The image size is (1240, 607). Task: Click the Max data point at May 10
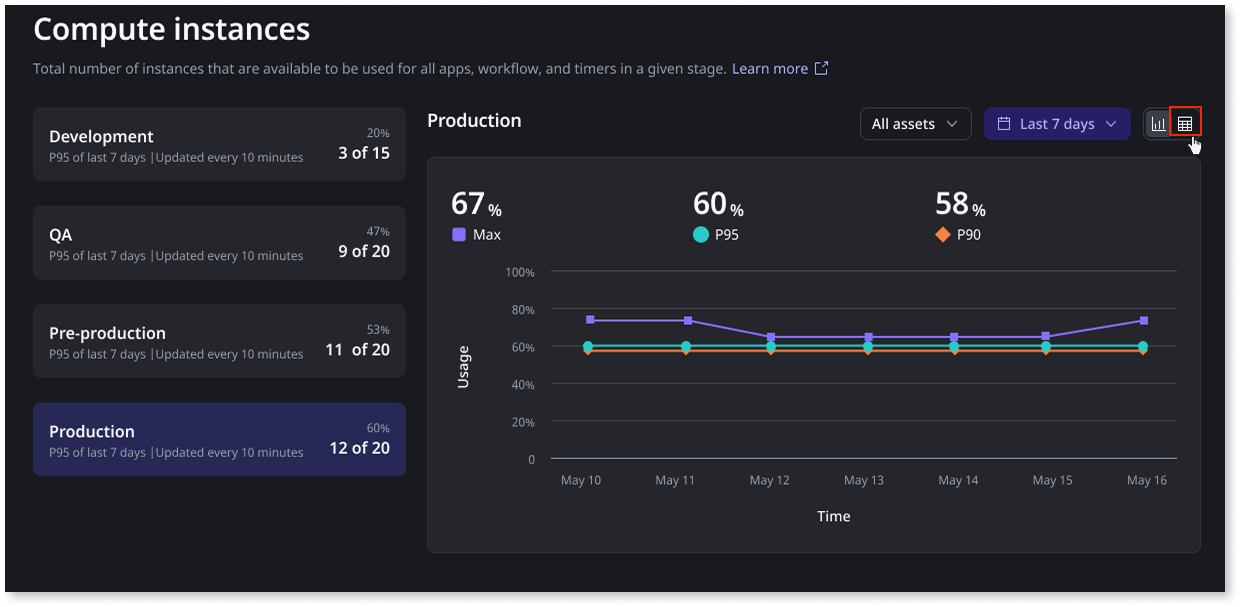click(x=590, y=320)
